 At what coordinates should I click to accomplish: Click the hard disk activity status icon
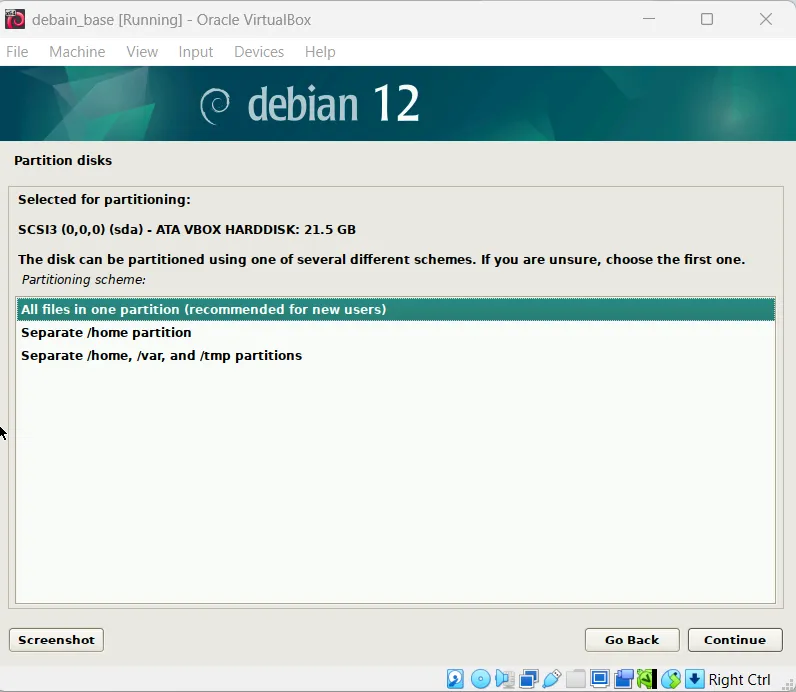click(455, 679)
